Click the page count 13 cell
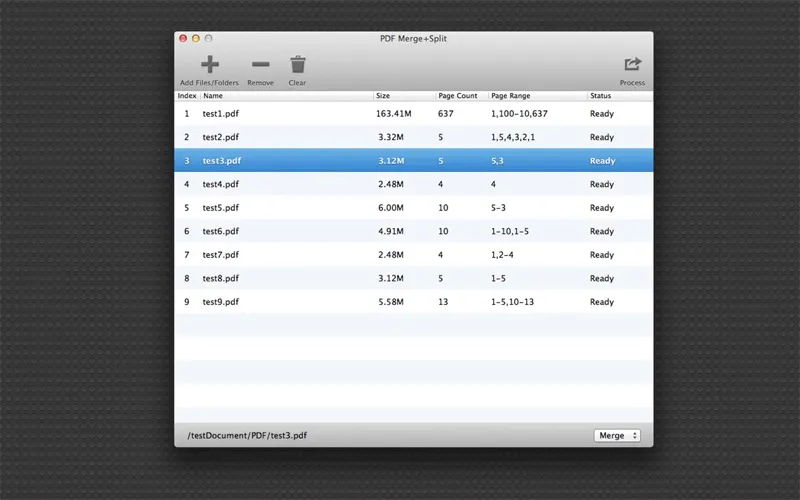Screen dimensions: 800x500 click(443, 301)
